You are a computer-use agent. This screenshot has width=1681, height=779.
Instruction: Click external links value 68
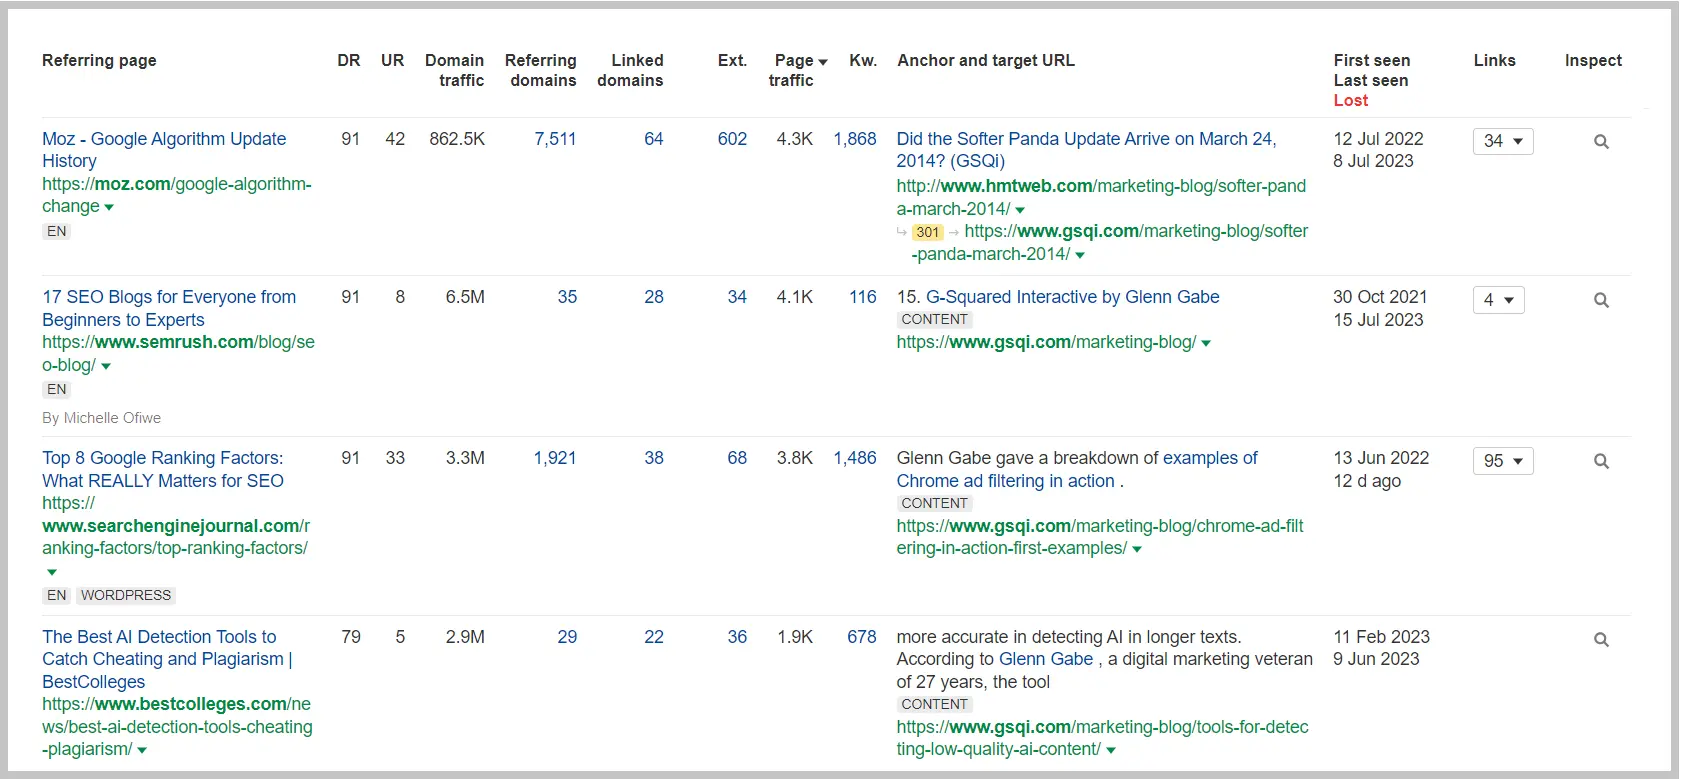737,458
